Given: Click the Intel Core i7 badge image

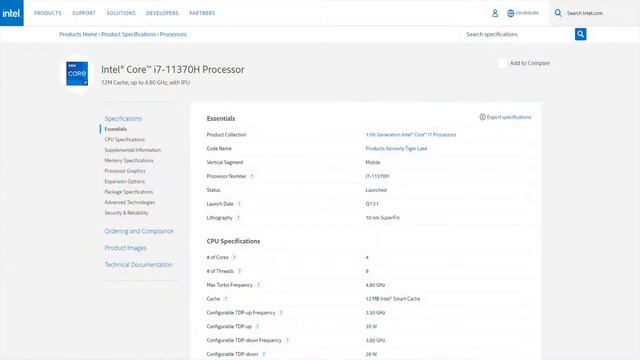Looking at the screenshot, I should point(77,73).
